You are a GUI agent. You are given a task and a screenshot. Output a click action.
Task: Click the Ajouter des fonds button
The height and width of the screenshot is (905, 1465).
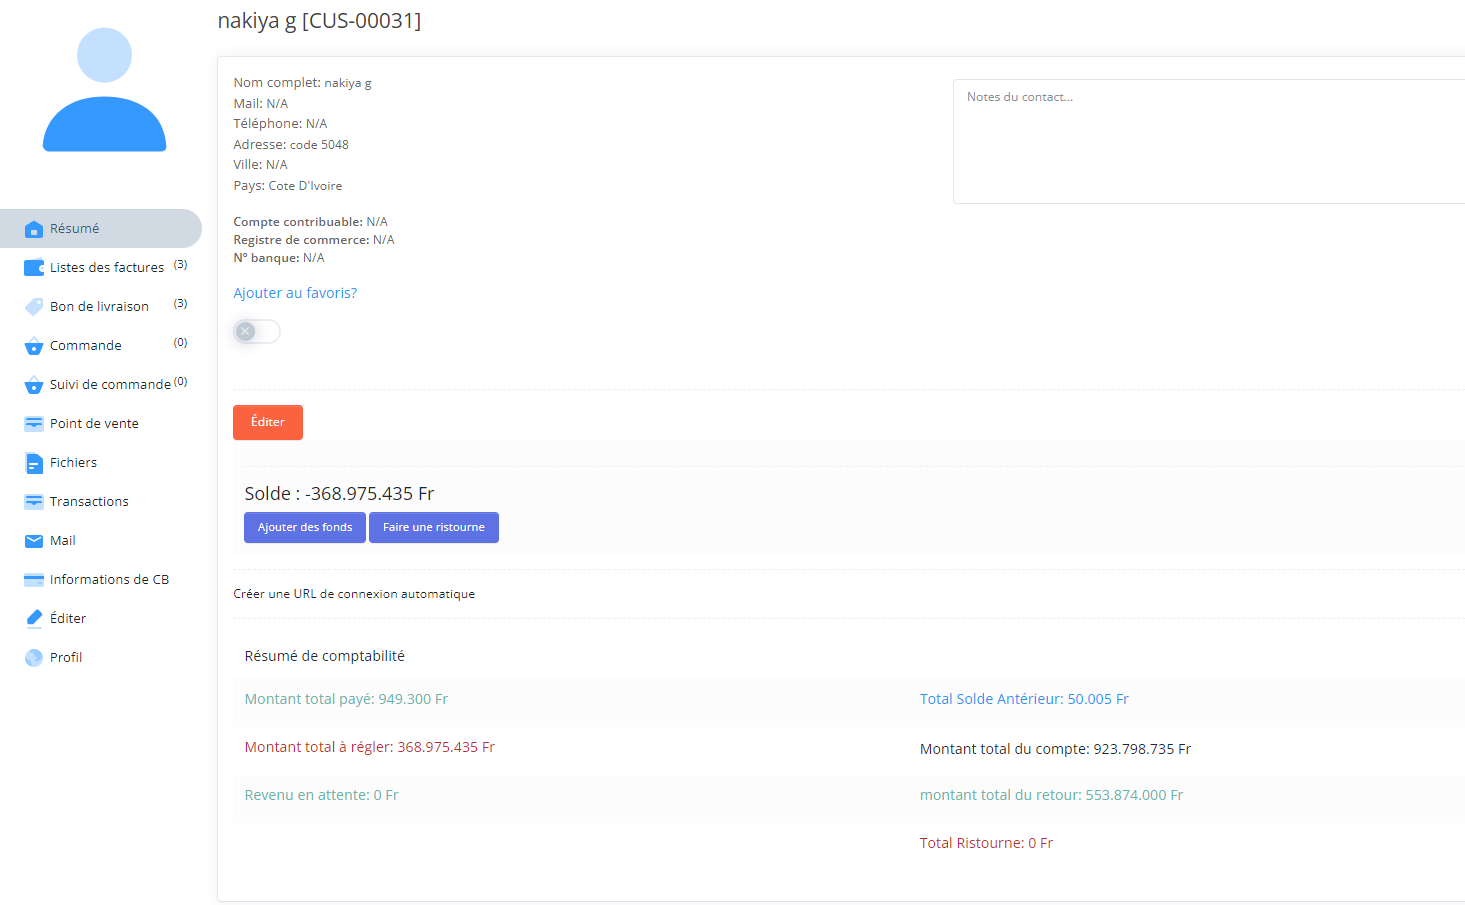click(x=305, y=527)
